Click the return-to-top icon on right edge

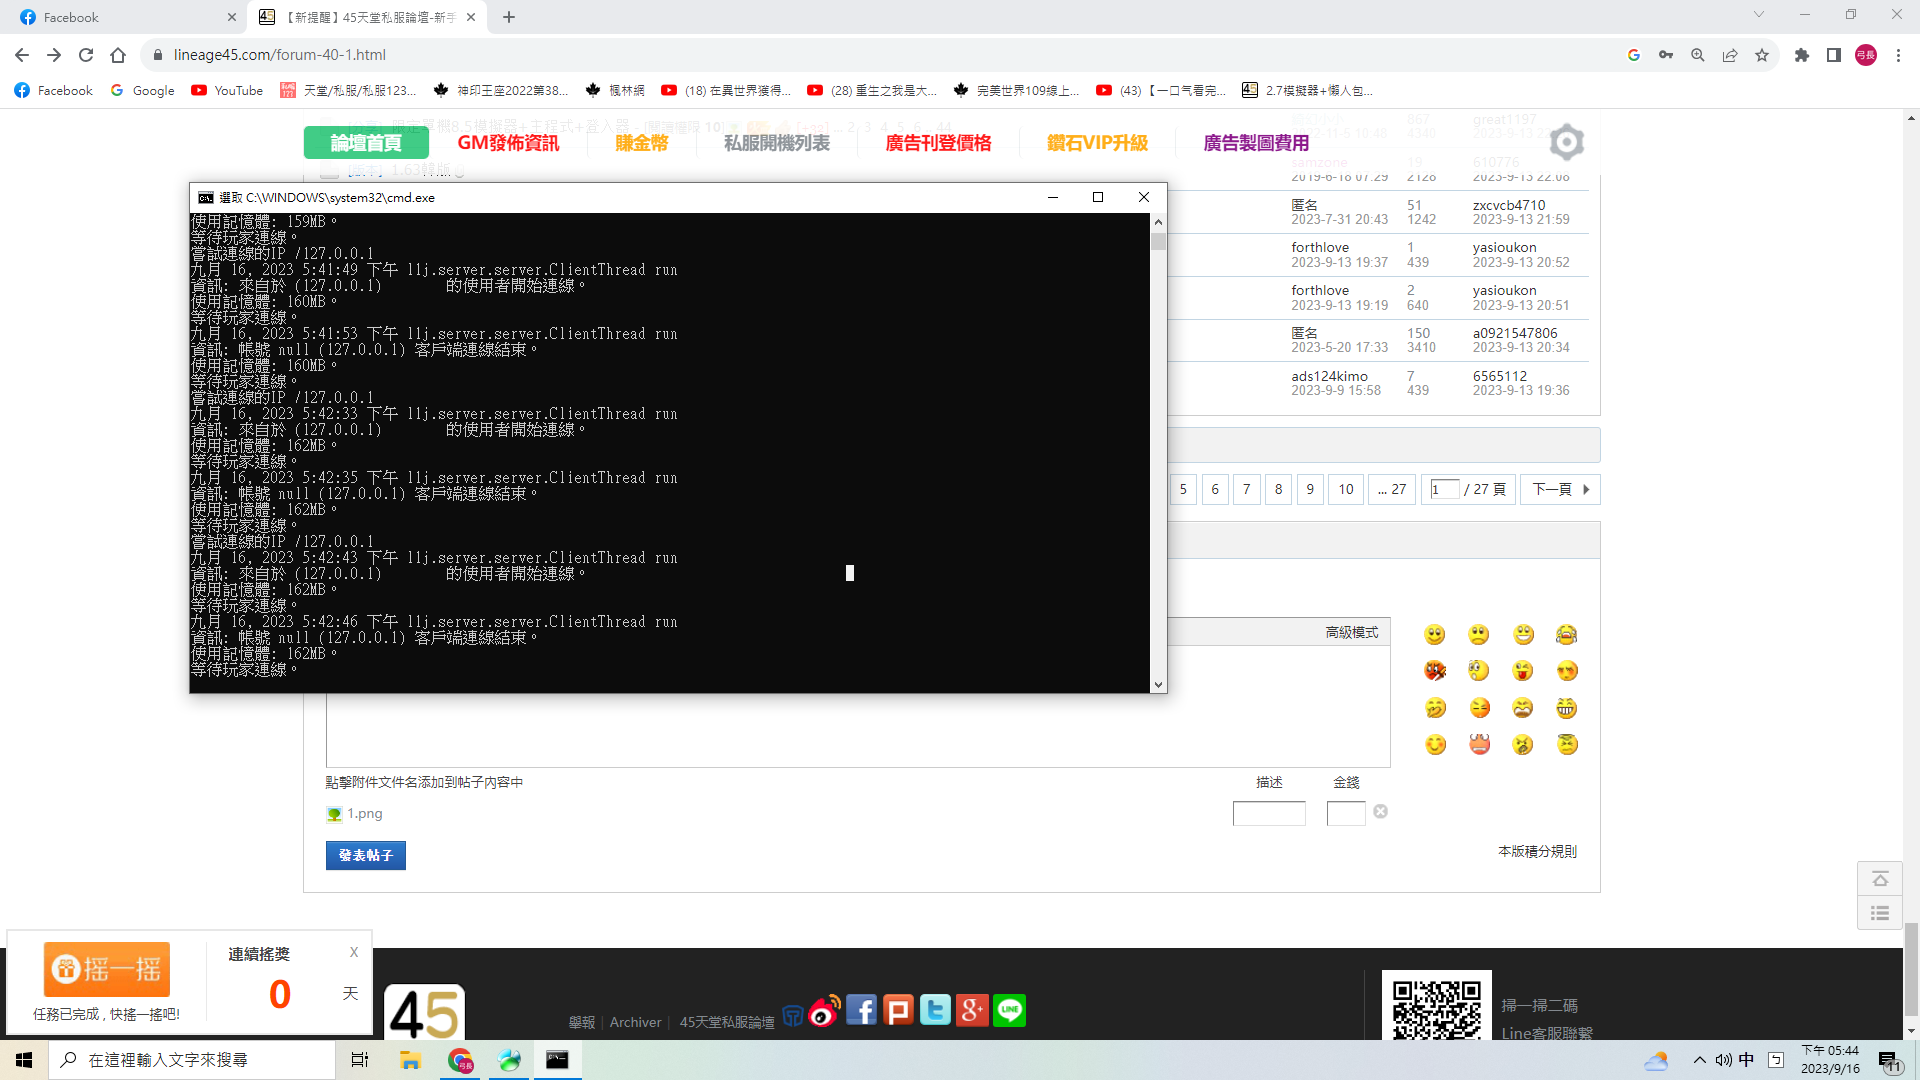[1880, 879]
